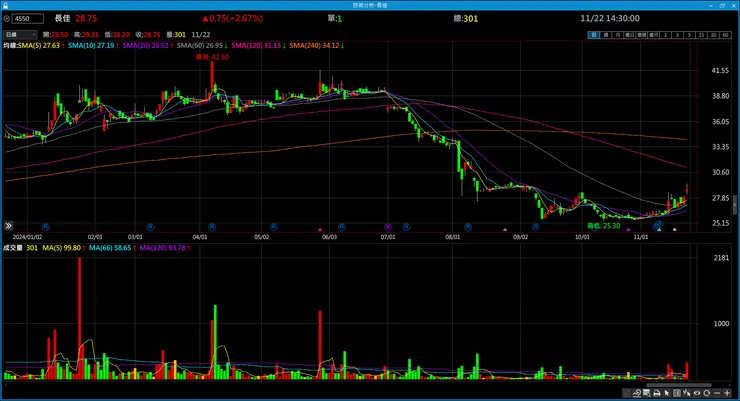Click the 均線 moving average label
Image resolution: width=740 pixels, height=401 pixels.
tap(9, 45)
